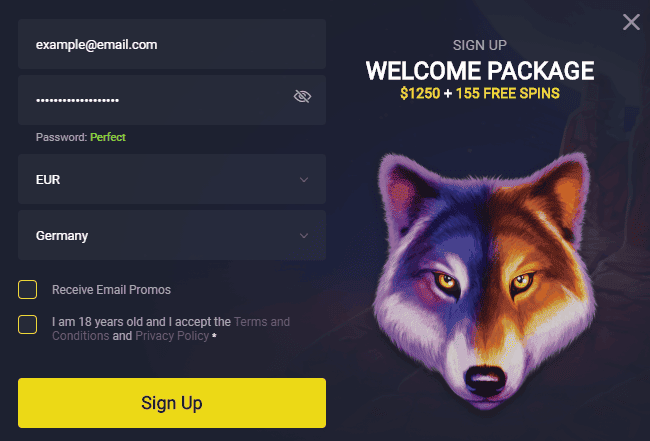
Task: Click the WELCOME PACKAGE heading
Action: pyautogui.click(x=480, y=70)
